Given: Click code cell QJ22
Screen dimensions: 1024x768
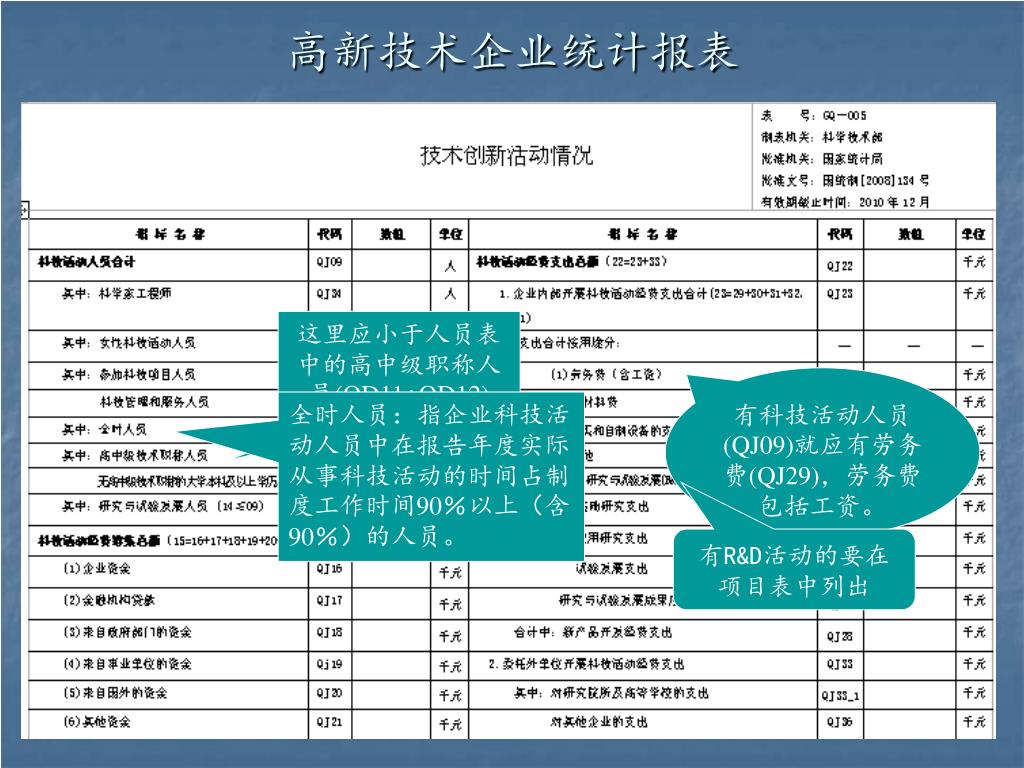Looking at the screenshot, I should pos(840,266).
